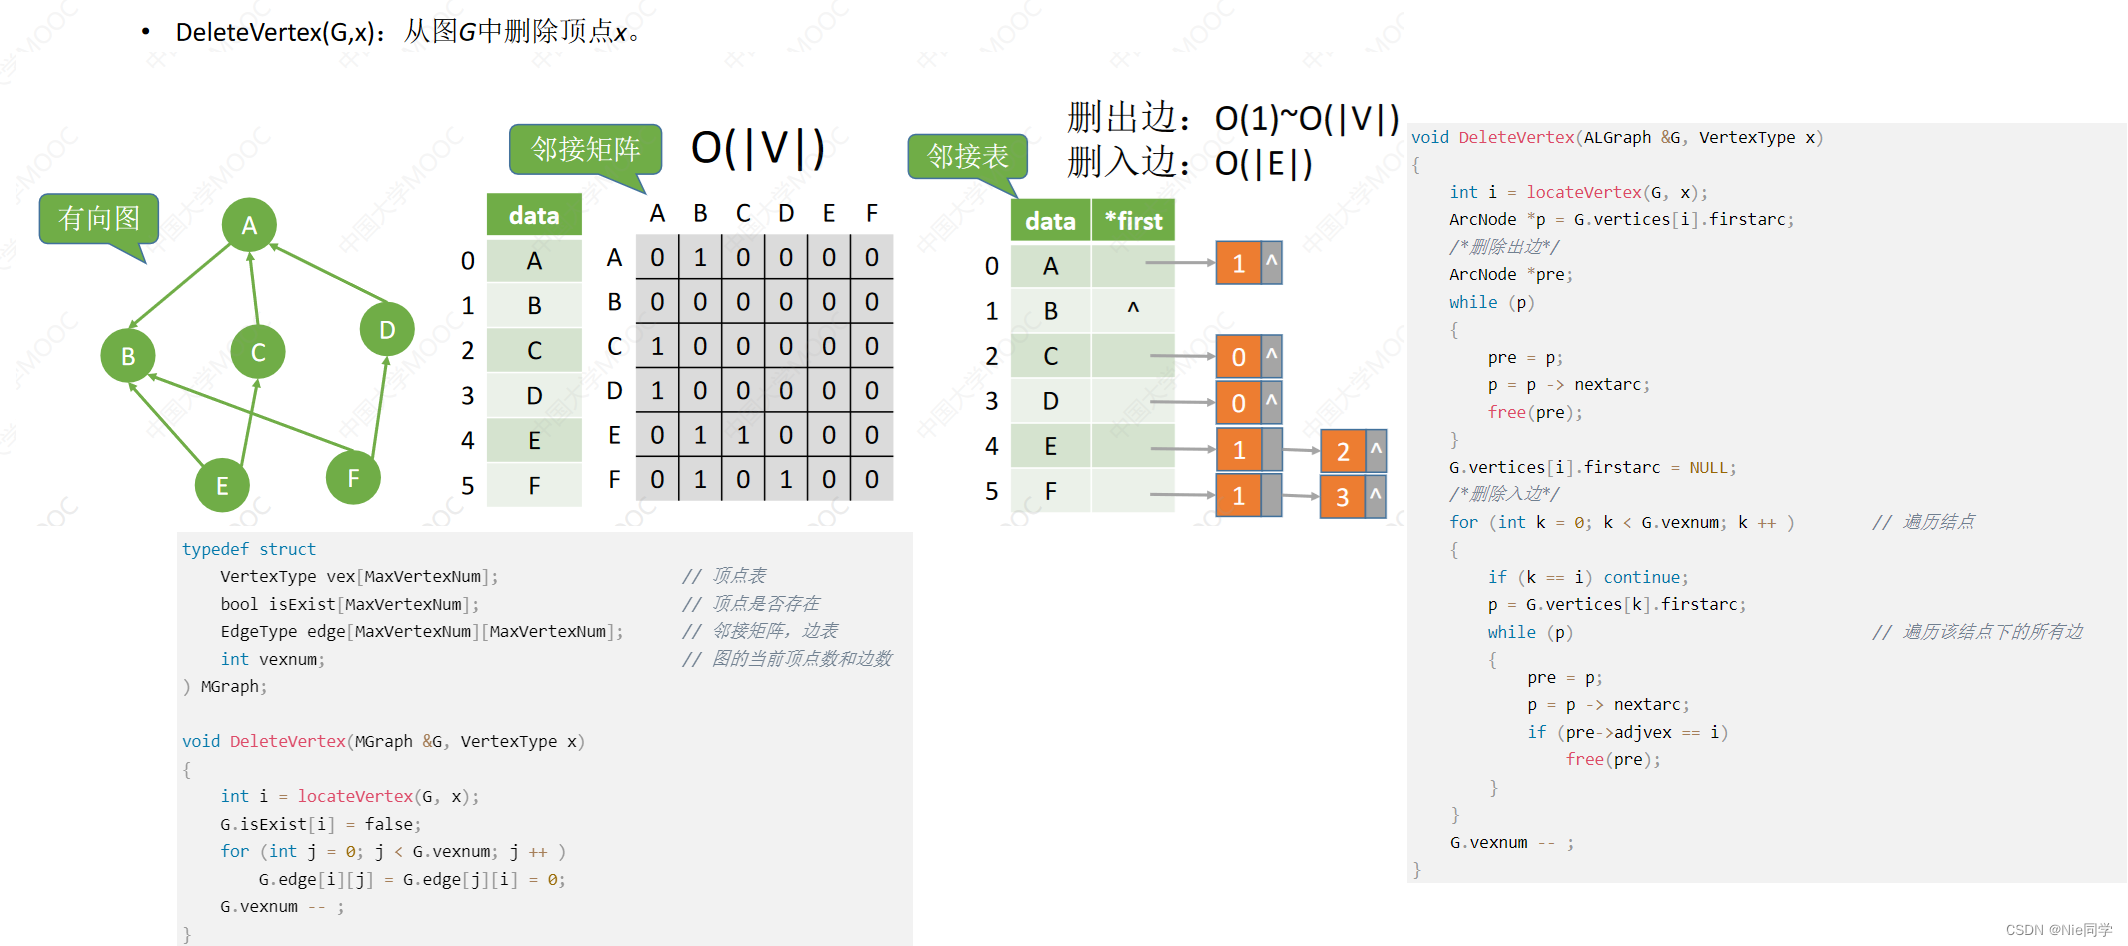Click orange arc node '1' in adjacency list row A
Viewport: 2128px width, 946px height.
point(1239,263)
